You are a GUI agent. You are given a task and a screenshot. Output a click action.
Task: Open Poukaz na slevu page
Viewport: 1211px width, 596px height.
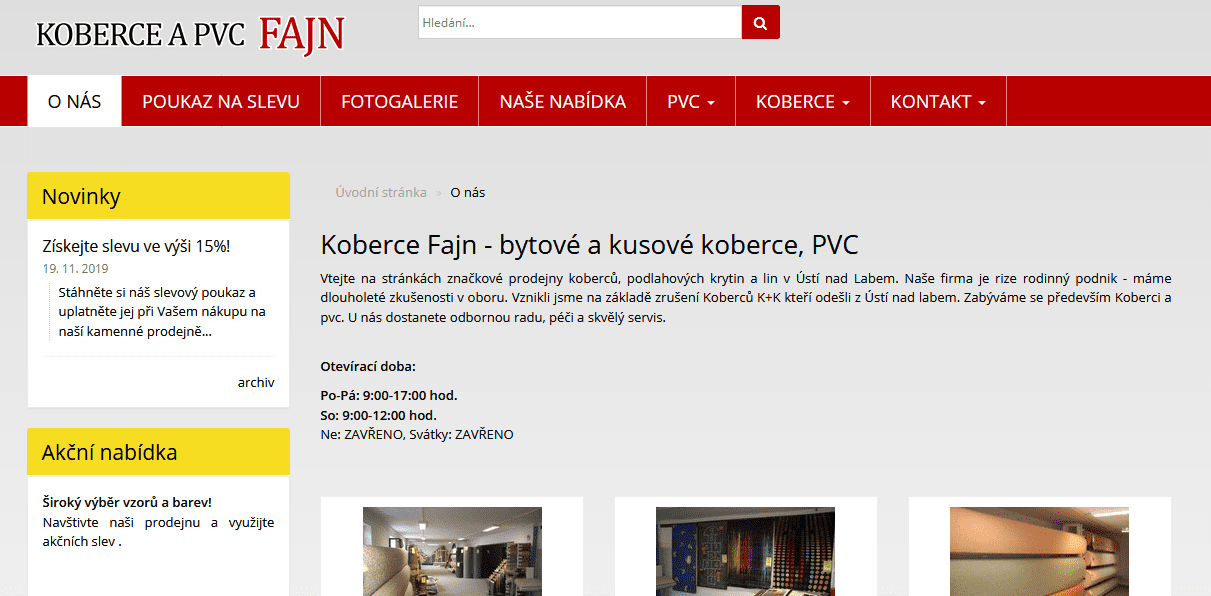tap(221, 101)
